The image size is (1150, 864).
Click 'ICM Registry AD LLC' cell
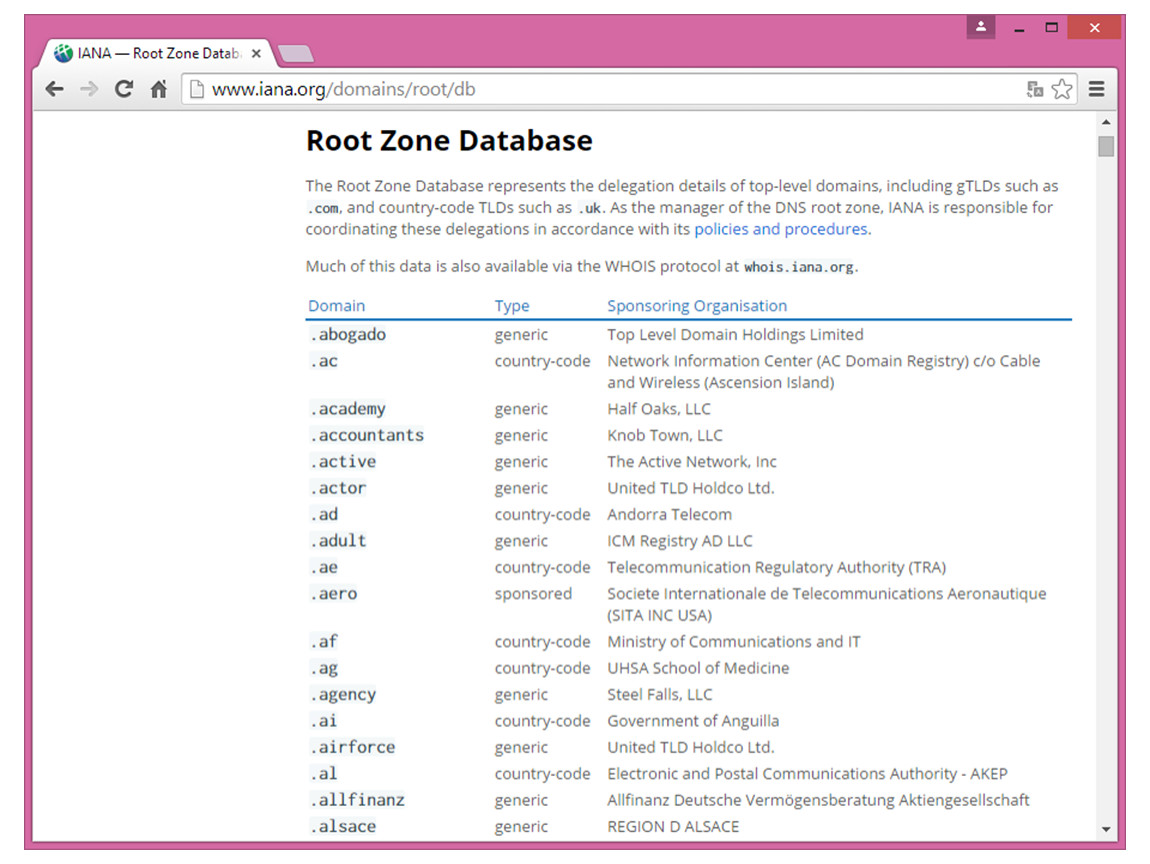pyautogui.click(x=679, y=541)
